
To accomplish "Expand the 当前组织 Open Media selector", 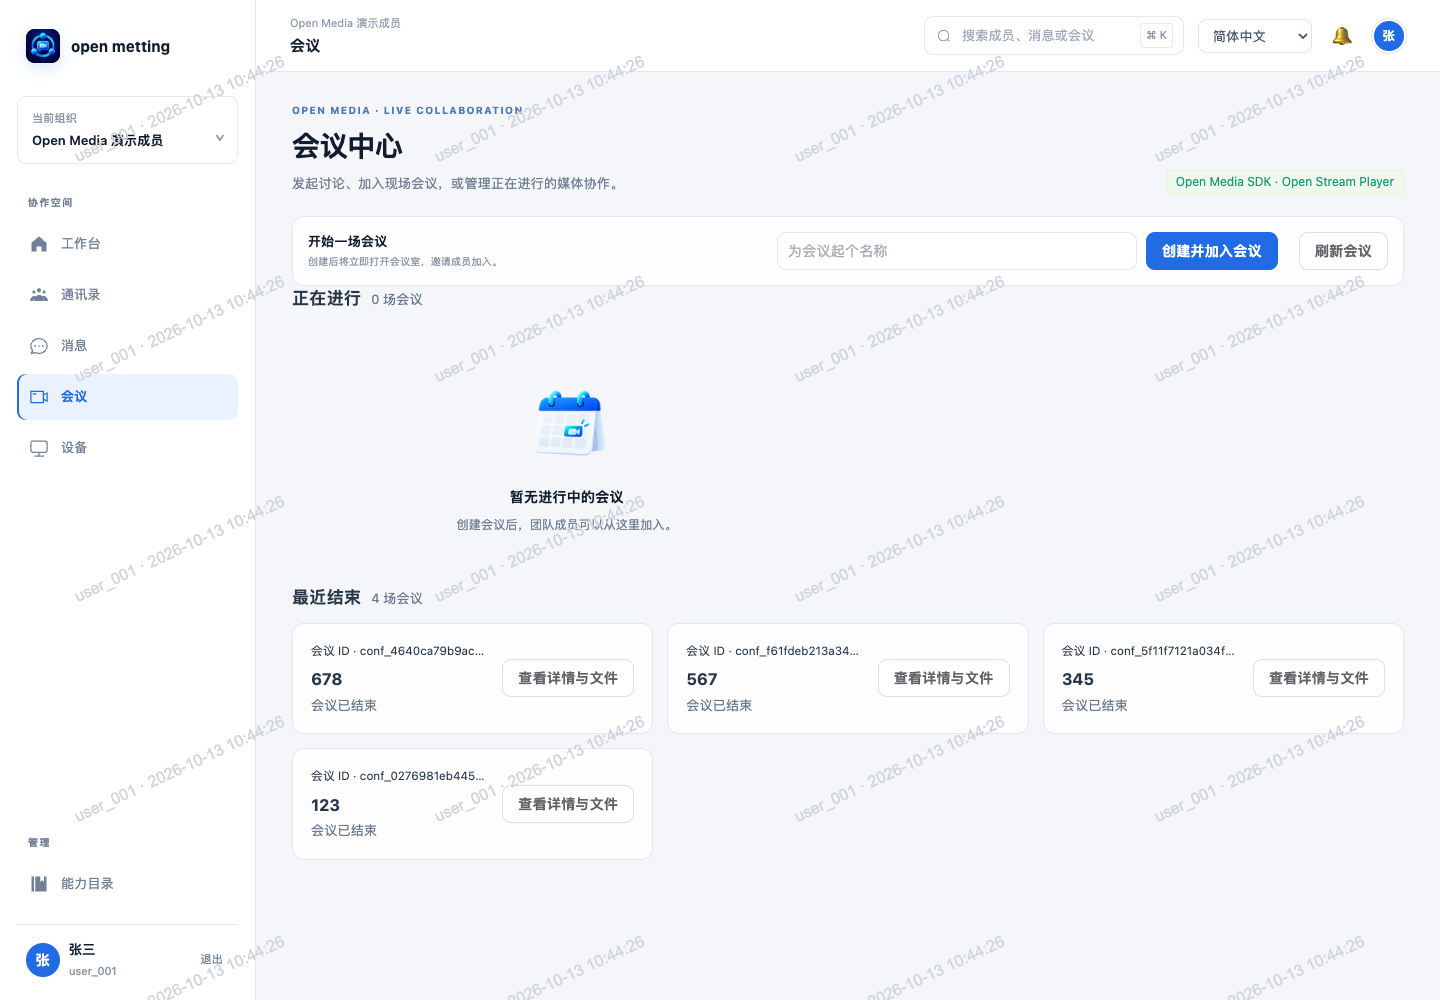I will pyautogui.click(x=128, y=130).
